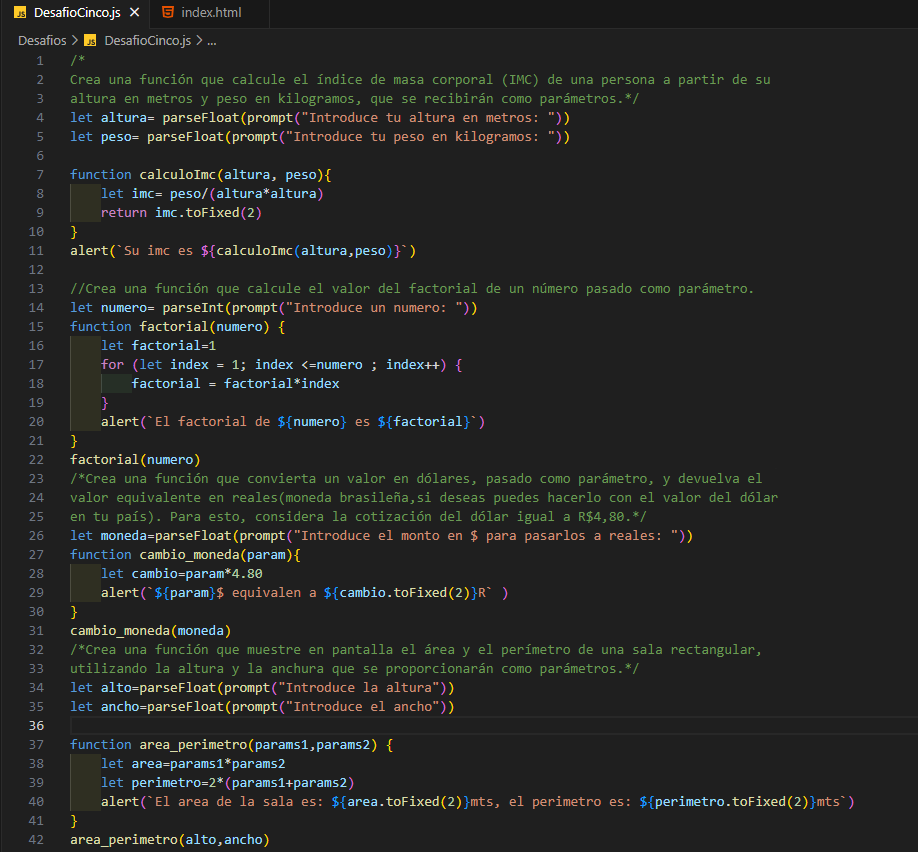Click the statement "let cambio=param*4.80"

181,574
